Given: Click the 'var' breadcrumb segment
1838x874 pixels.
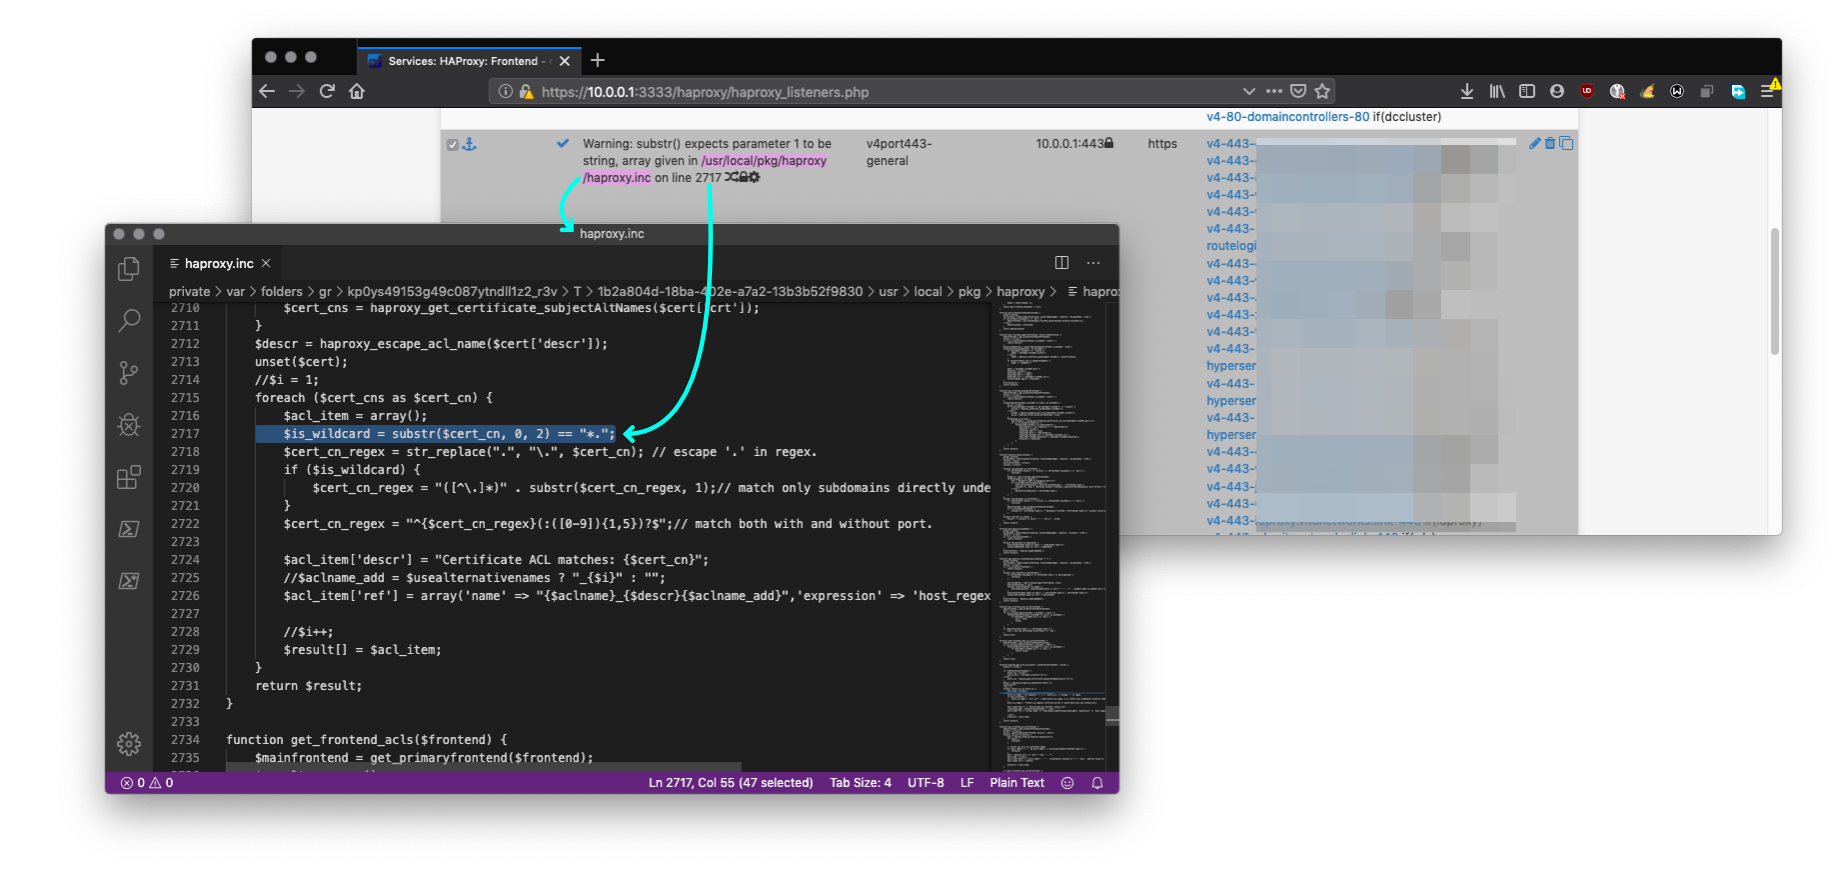Looking at the screenshot, I should click(x=235, y=292).
